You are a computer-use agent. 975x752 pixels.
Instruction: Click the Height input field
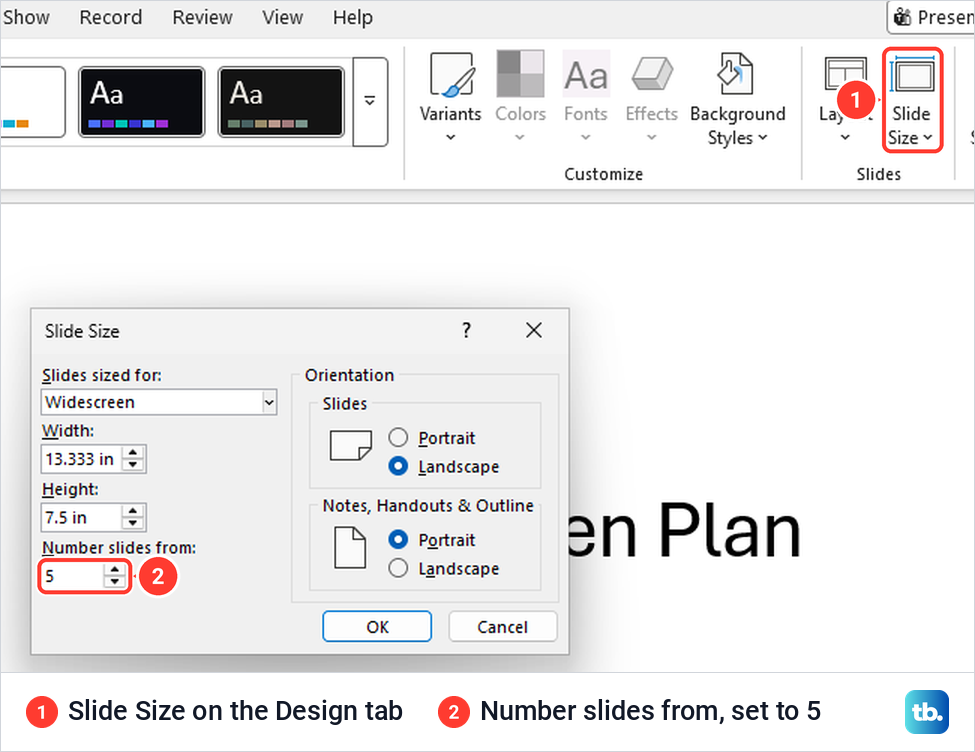pyautogui.click(x=82, y=518)
